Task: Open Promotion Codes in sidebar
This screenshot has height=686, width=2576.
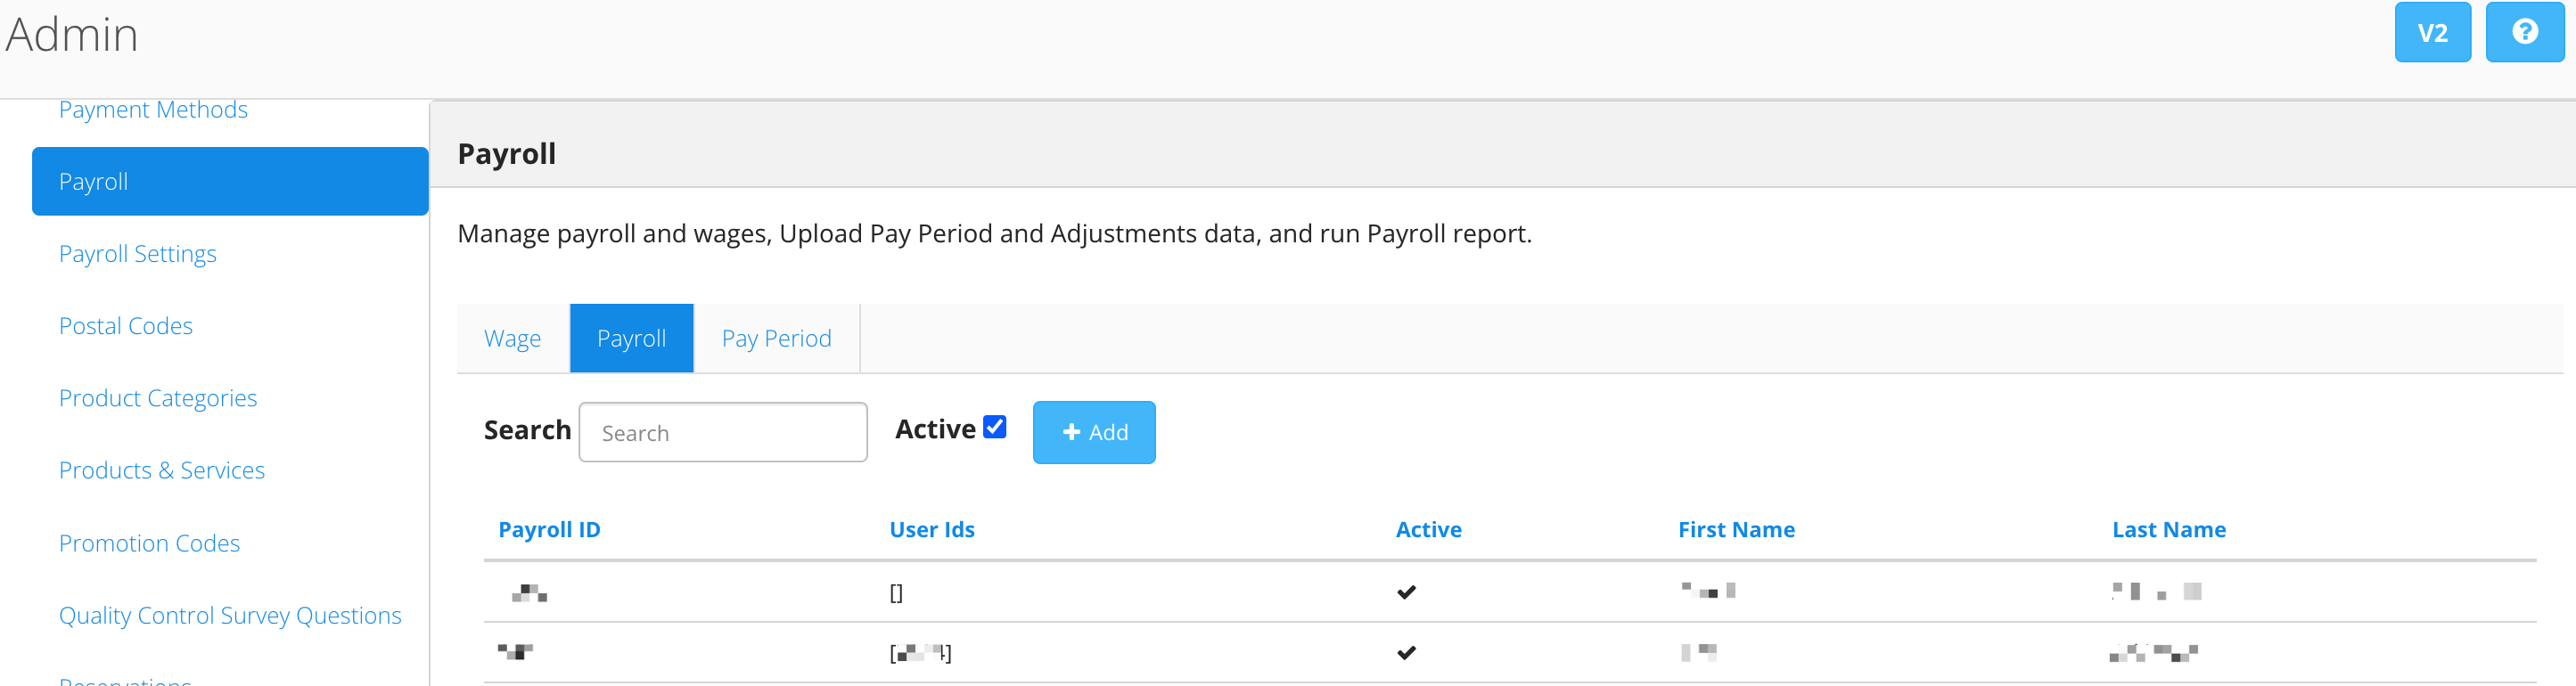Action: [x=149, y=543]
